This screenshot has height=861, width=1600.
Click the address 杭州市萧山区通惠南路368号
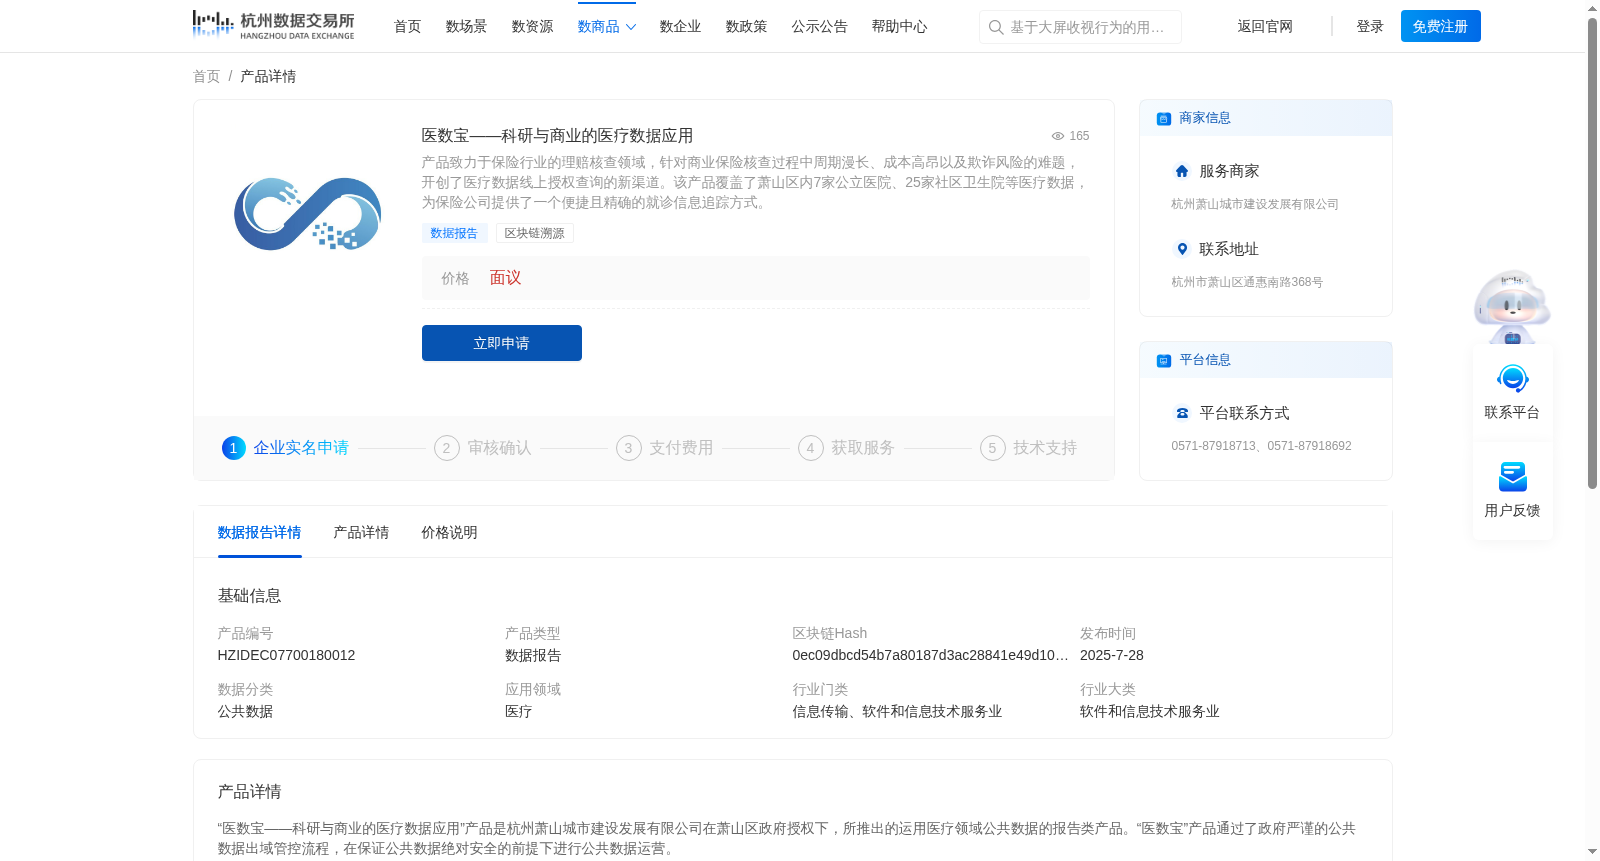point(1247,282)
